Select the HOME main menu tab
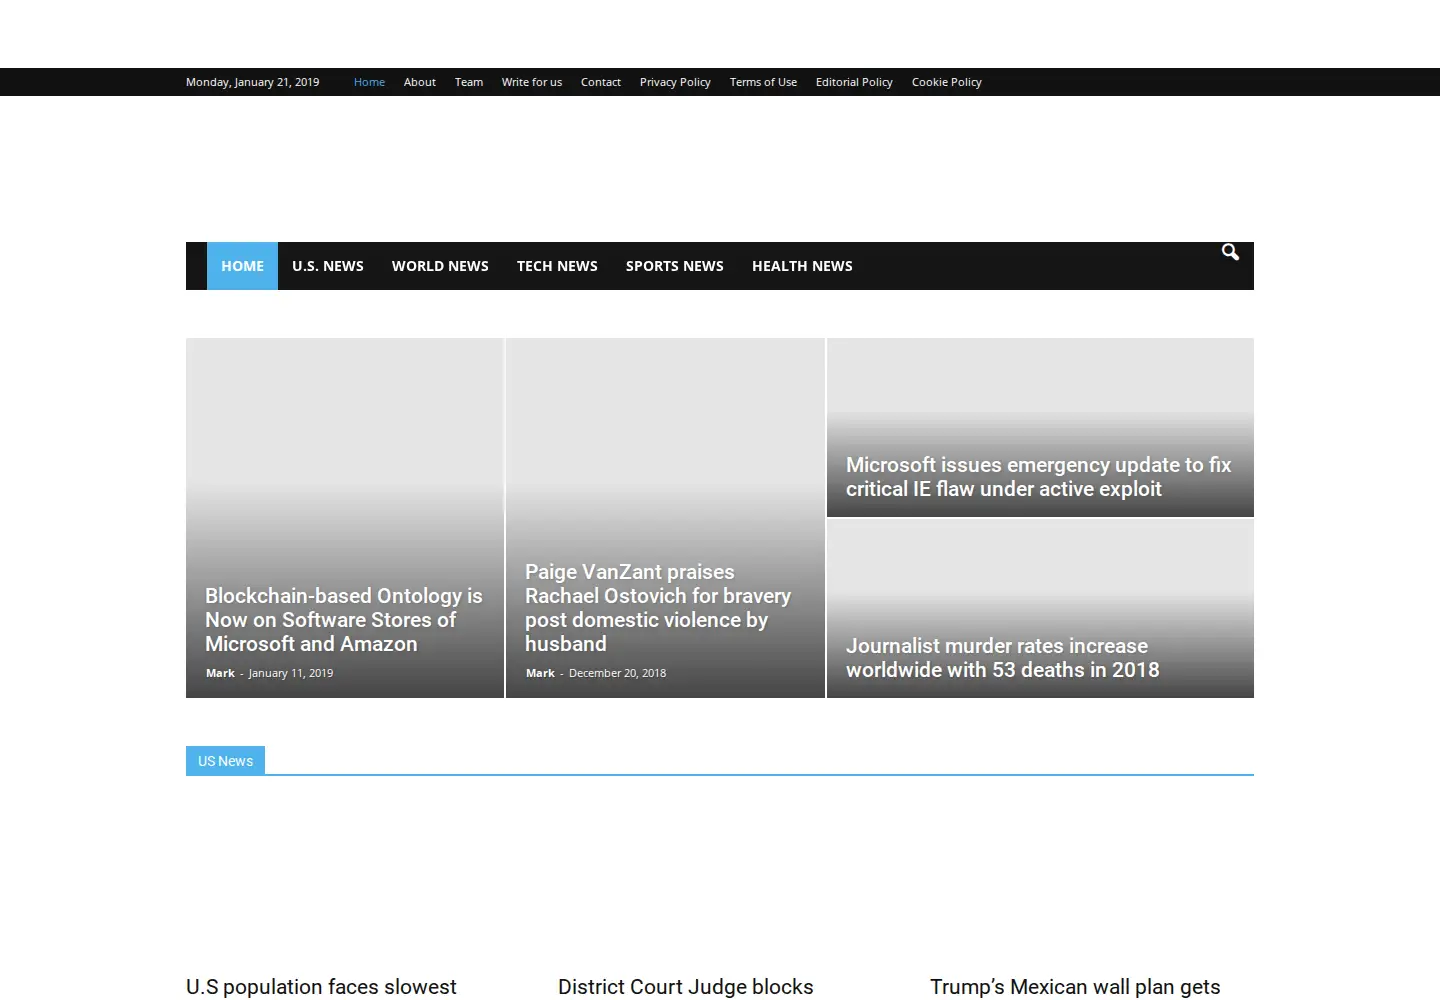 point(242,266)
